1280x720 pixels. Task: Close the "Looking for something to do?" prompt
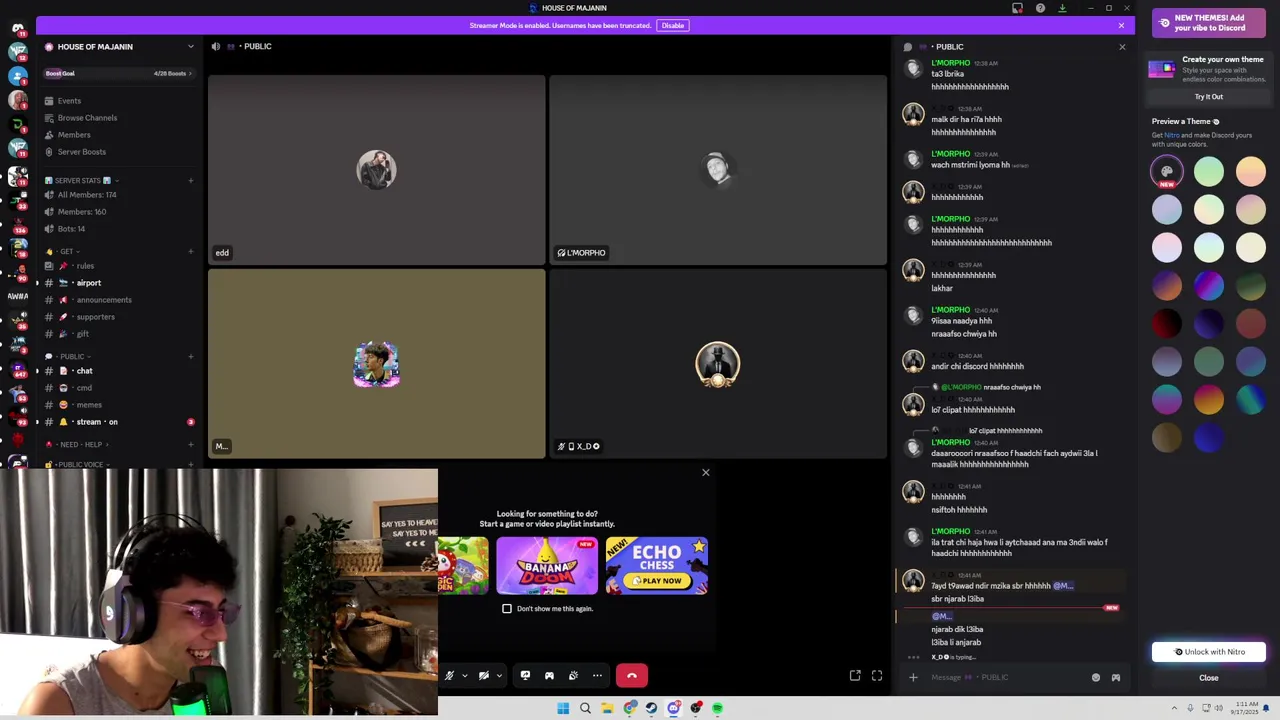(705, 473)
